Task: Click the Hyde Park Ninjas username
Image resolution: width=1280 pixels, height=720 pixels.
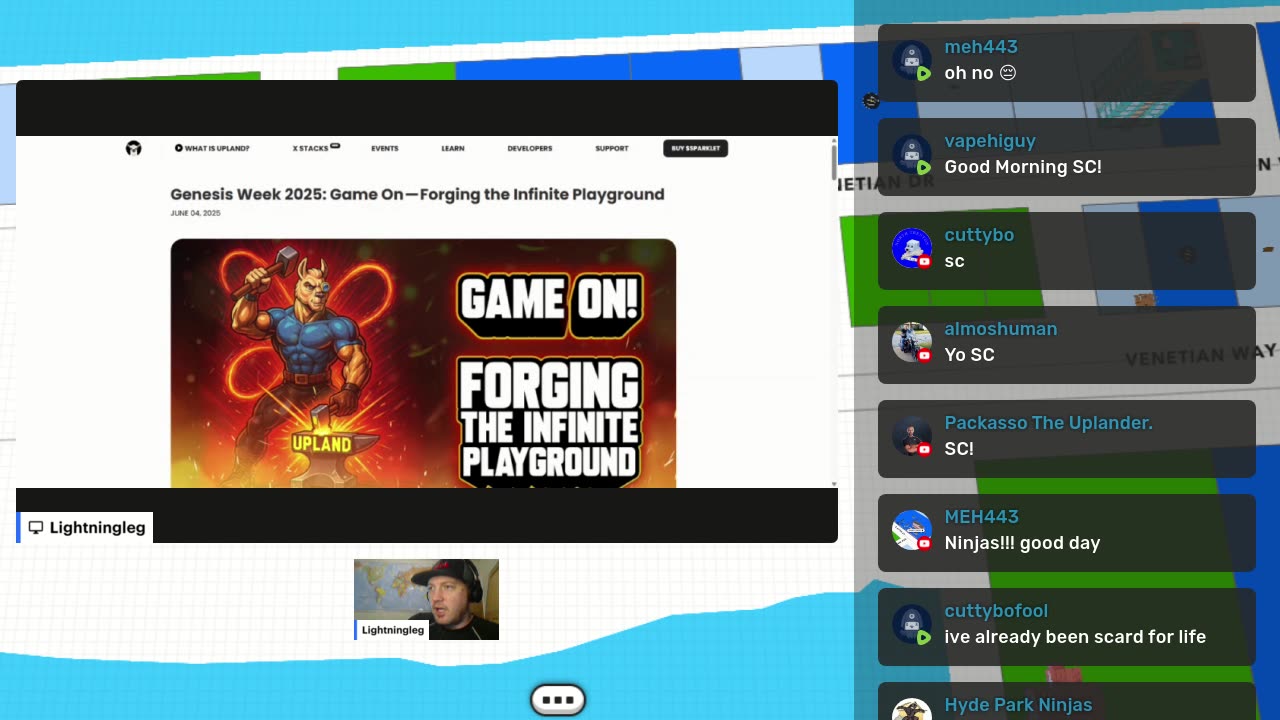Action: click(x=1018, y=705)
